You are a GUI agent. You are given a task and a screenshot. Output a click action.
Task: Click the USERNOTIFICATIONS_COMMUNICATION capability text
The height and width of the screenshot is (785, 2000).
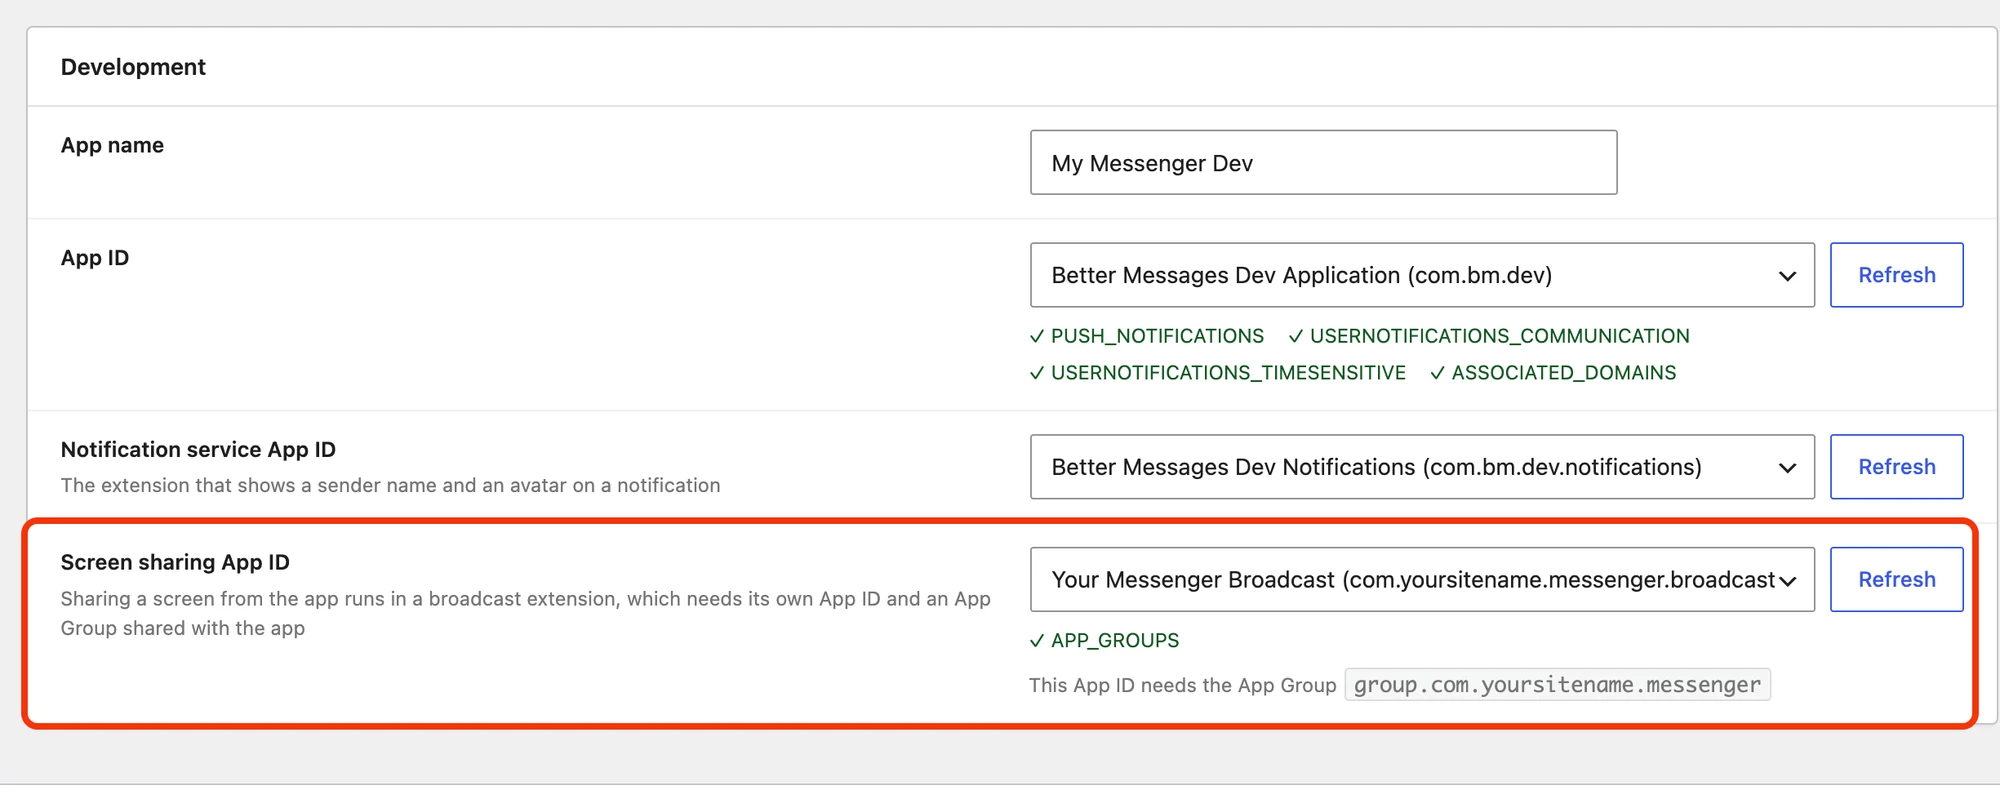(1500, 336)
